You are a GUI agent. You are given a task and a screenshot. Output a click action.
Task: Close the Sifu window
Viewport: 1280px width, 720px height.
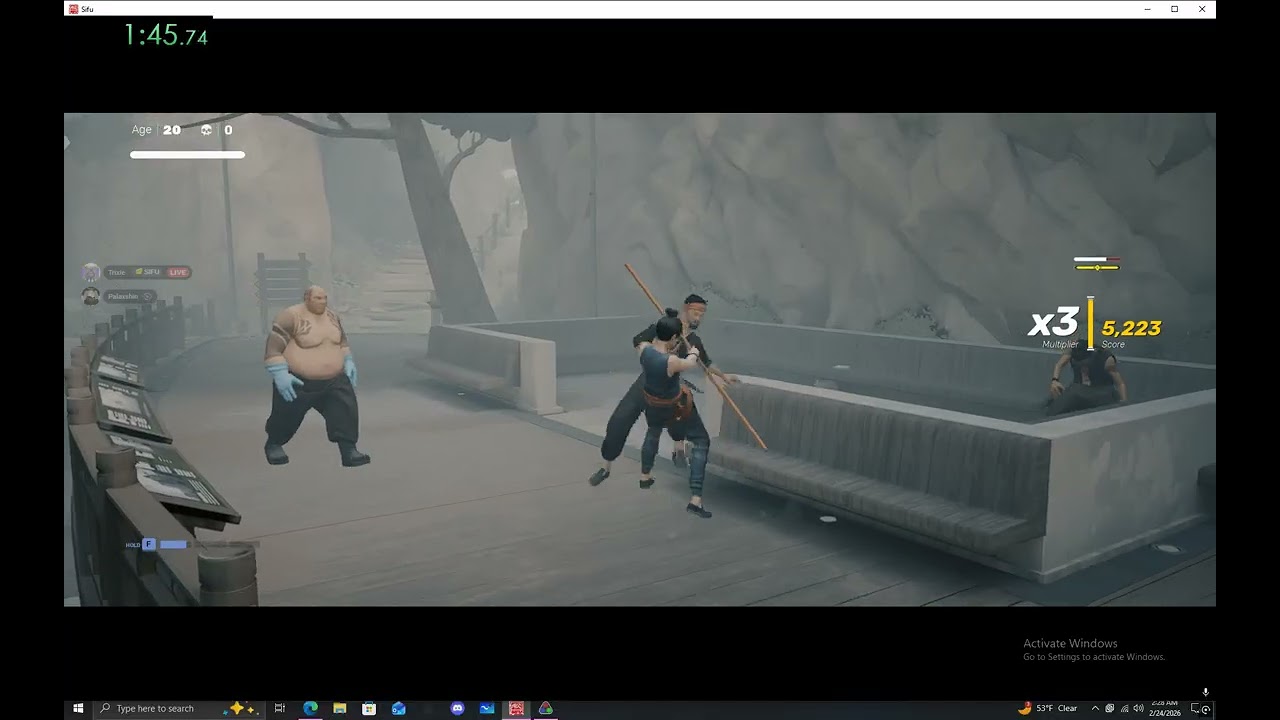click(x=1202, y=9)
